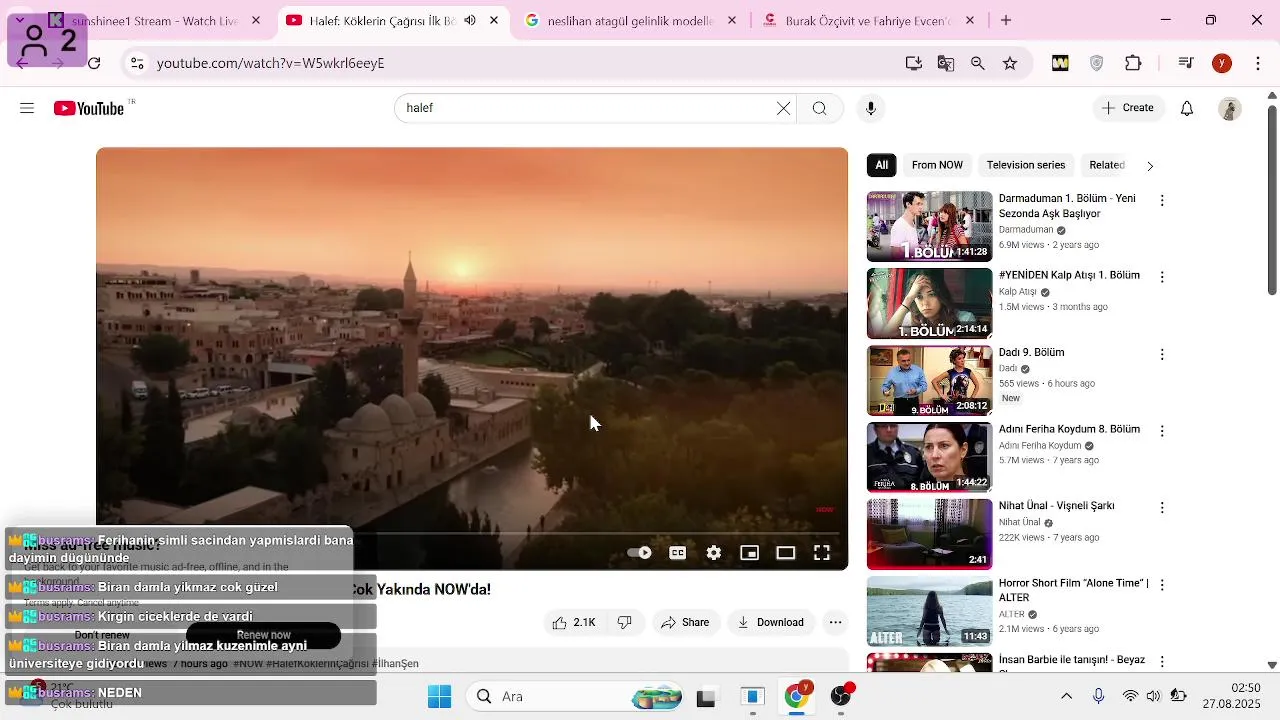Click the Share button
This screenshot has width=1280, height=720.
point(686,622)
